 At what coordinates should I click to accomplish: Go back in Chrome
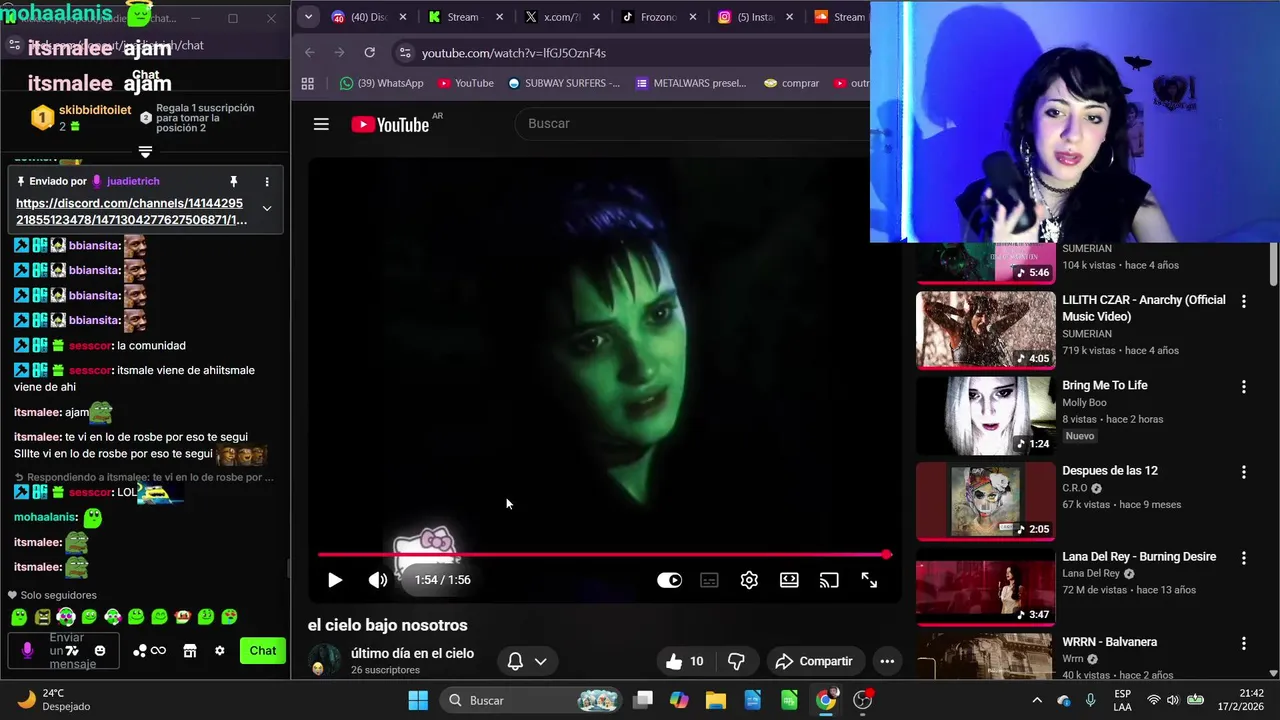point(310,52)
